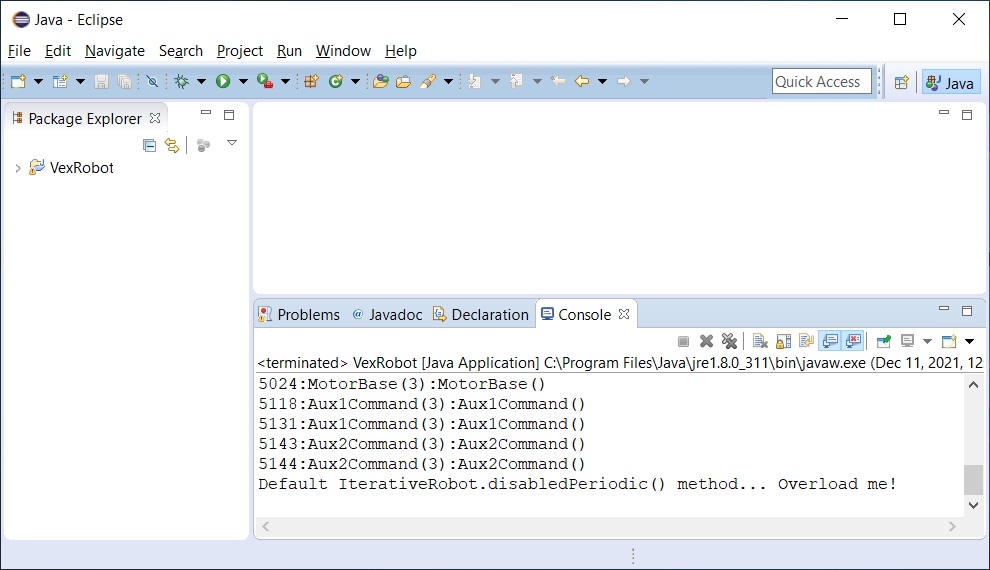Expand the VexRobot project tree node
Screen dimensions: 990x570
(18, 168)
